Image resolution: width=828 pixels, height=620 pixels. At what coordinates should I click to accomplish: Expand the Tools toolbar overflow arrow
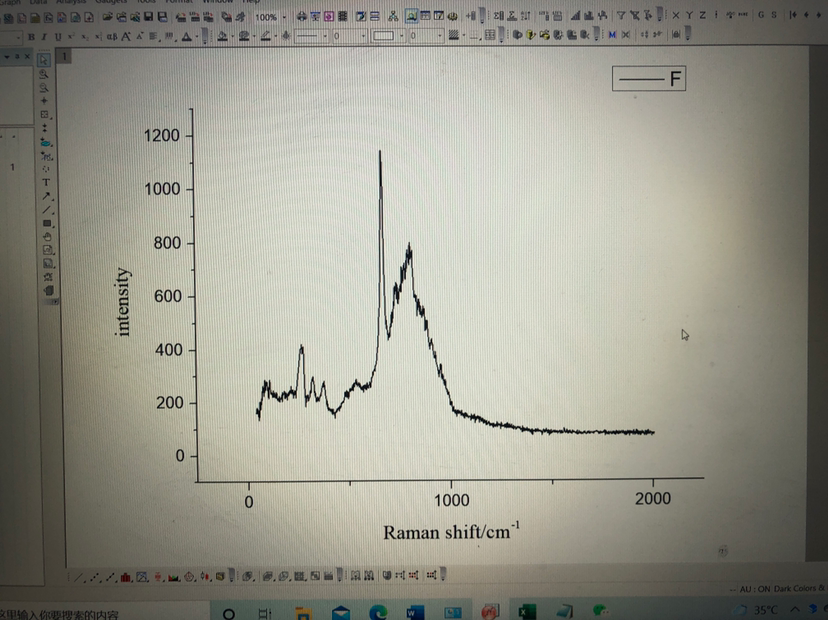pyautogui.click(x=54, y=302)
